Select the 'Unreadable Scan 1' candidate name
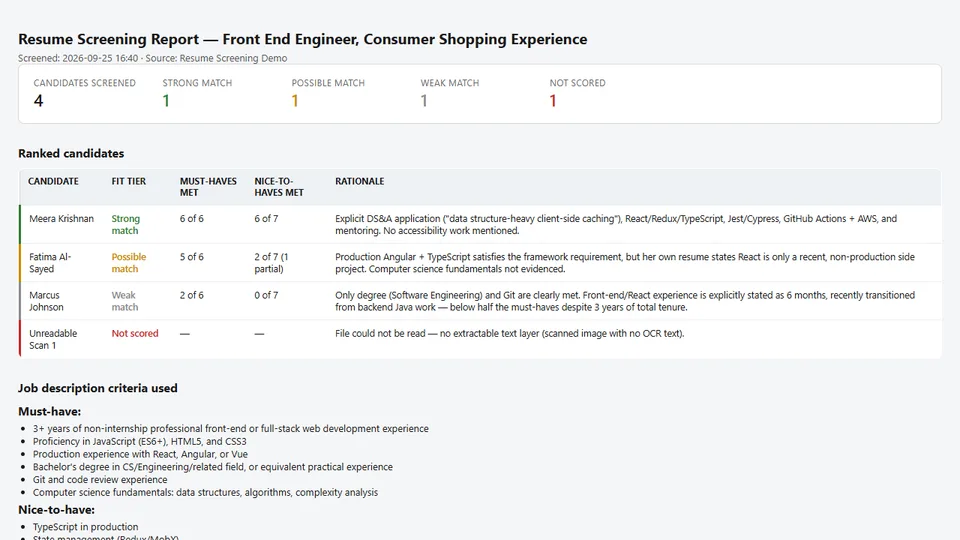The height and width of the screenshot is (540, 960). [53, 339]
